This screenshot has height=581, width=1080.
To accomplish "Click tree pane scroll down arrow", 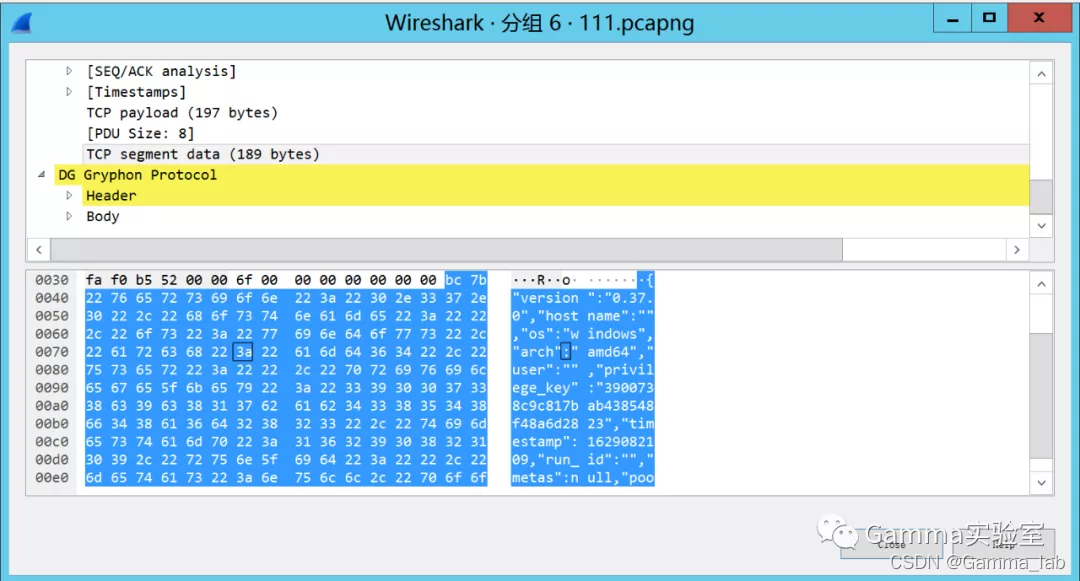I will point(1041,226).
